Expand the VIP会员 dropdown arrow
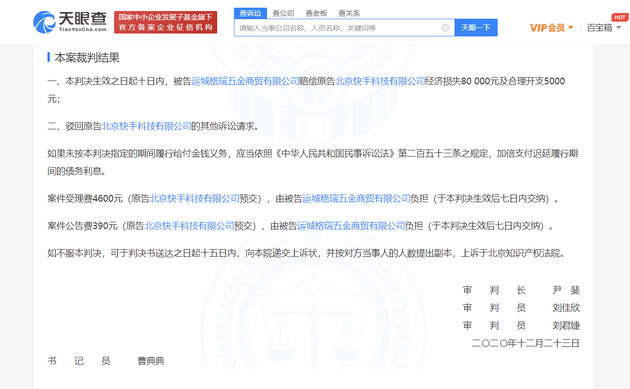 571,28
